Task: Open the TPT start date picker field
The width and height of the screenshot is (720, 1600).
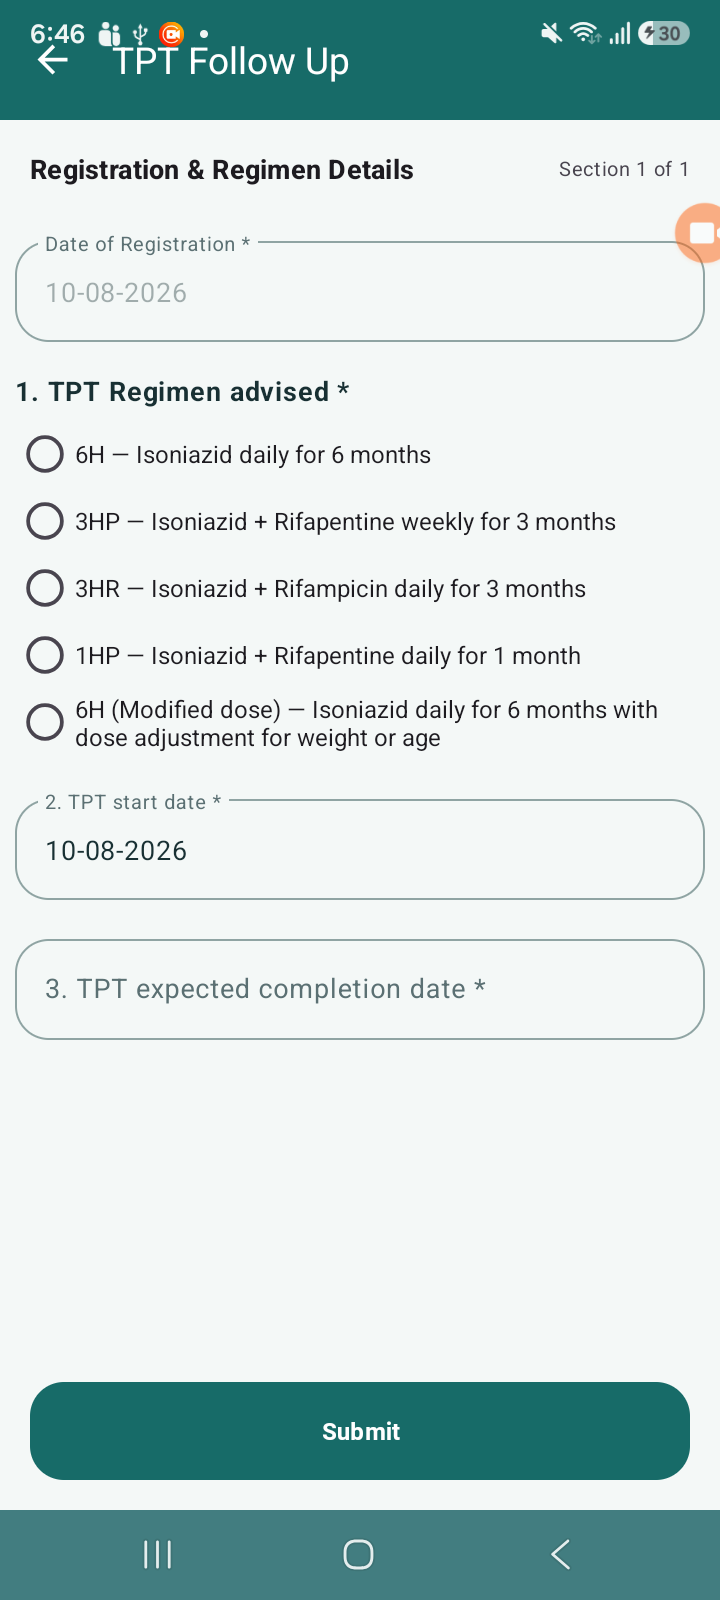Action: [360, 849]
